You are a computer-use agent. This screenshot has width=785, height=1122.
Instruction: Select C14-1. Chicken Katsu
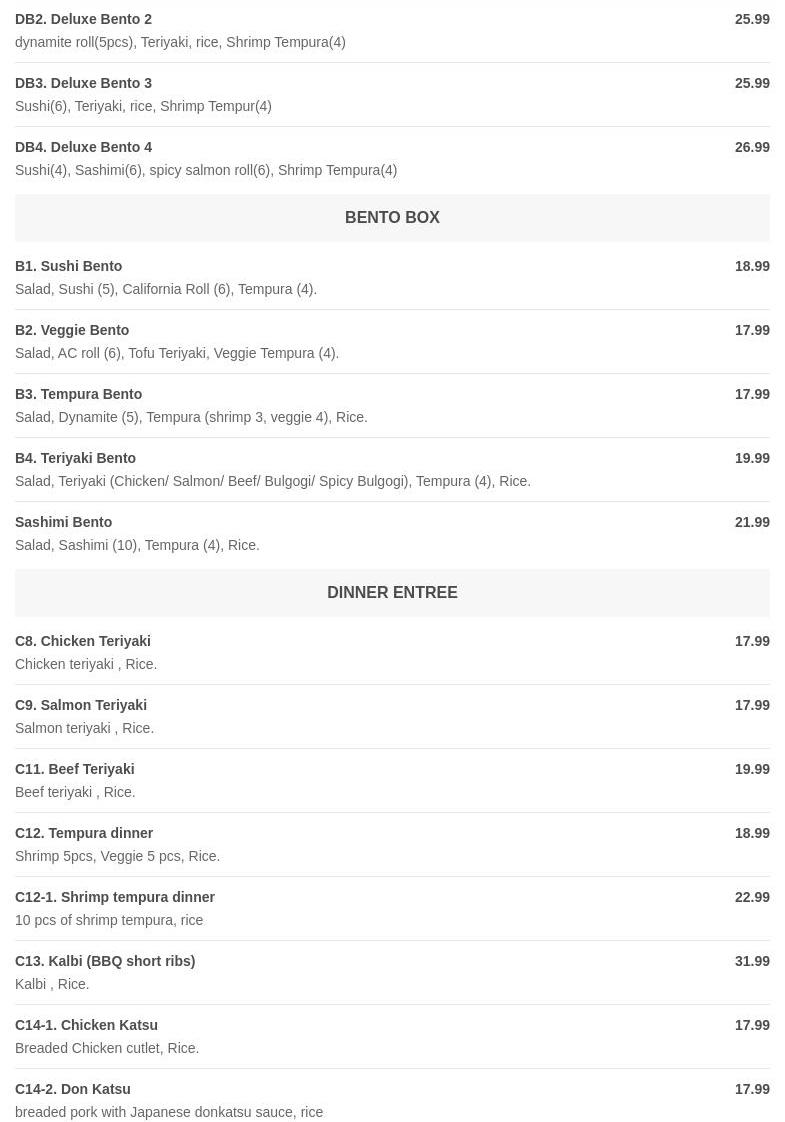87,1026
